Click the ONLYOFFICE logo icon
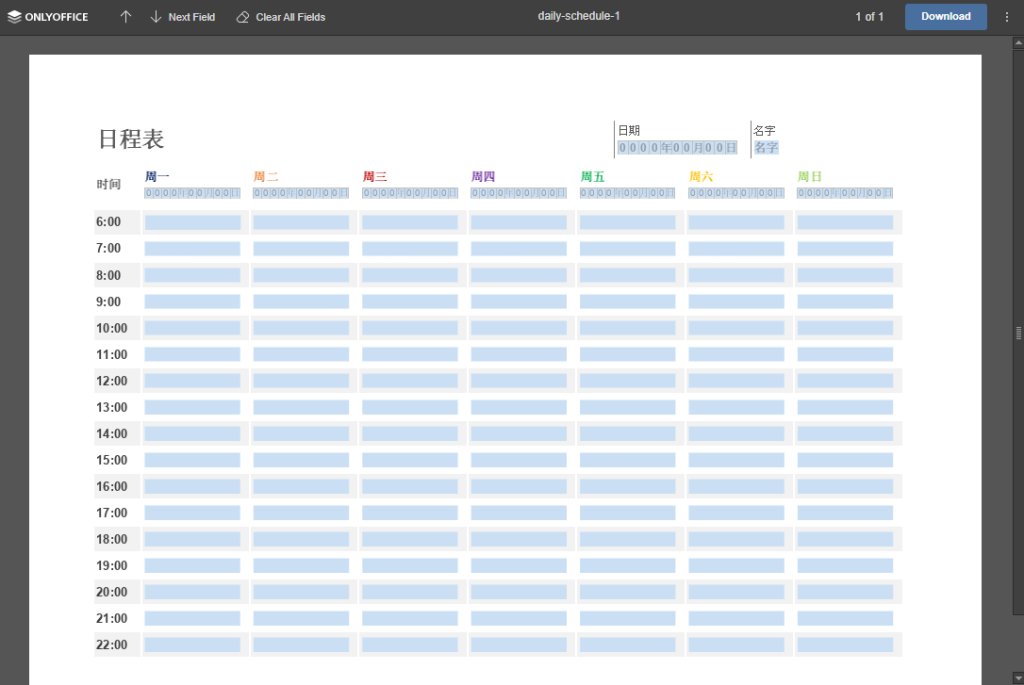 tap(14, 17)
